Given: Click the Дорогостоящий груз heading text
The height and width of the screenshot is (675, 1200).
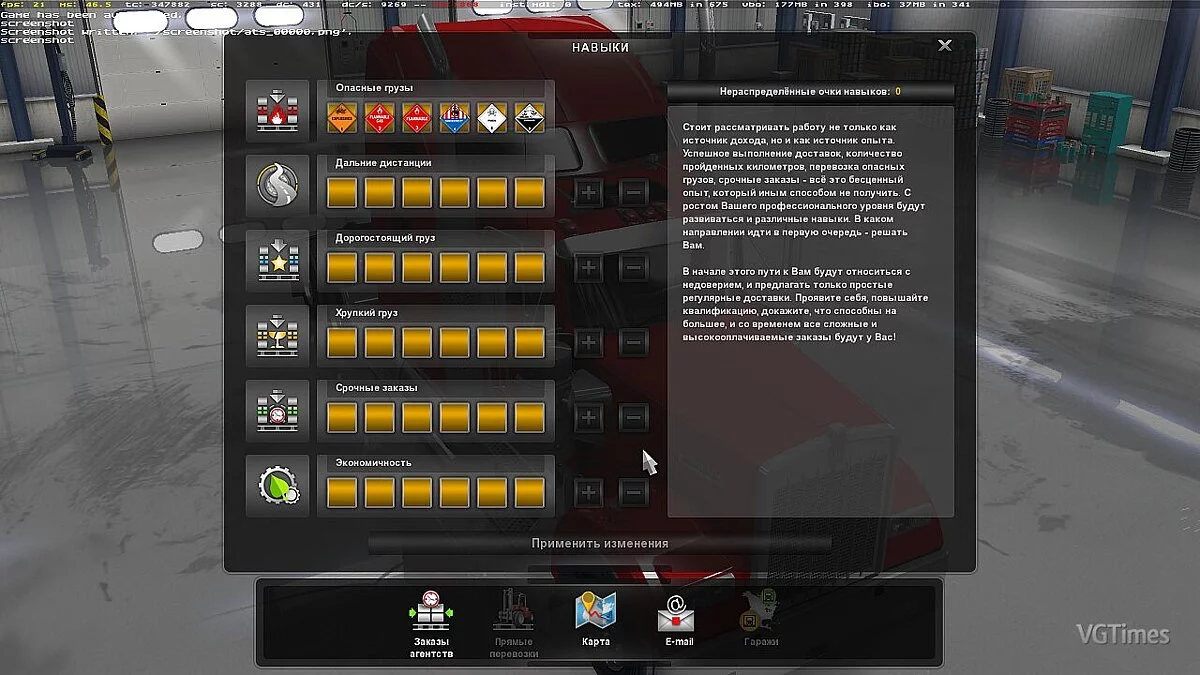Looking at the screenshot, I should click(385, 238).
